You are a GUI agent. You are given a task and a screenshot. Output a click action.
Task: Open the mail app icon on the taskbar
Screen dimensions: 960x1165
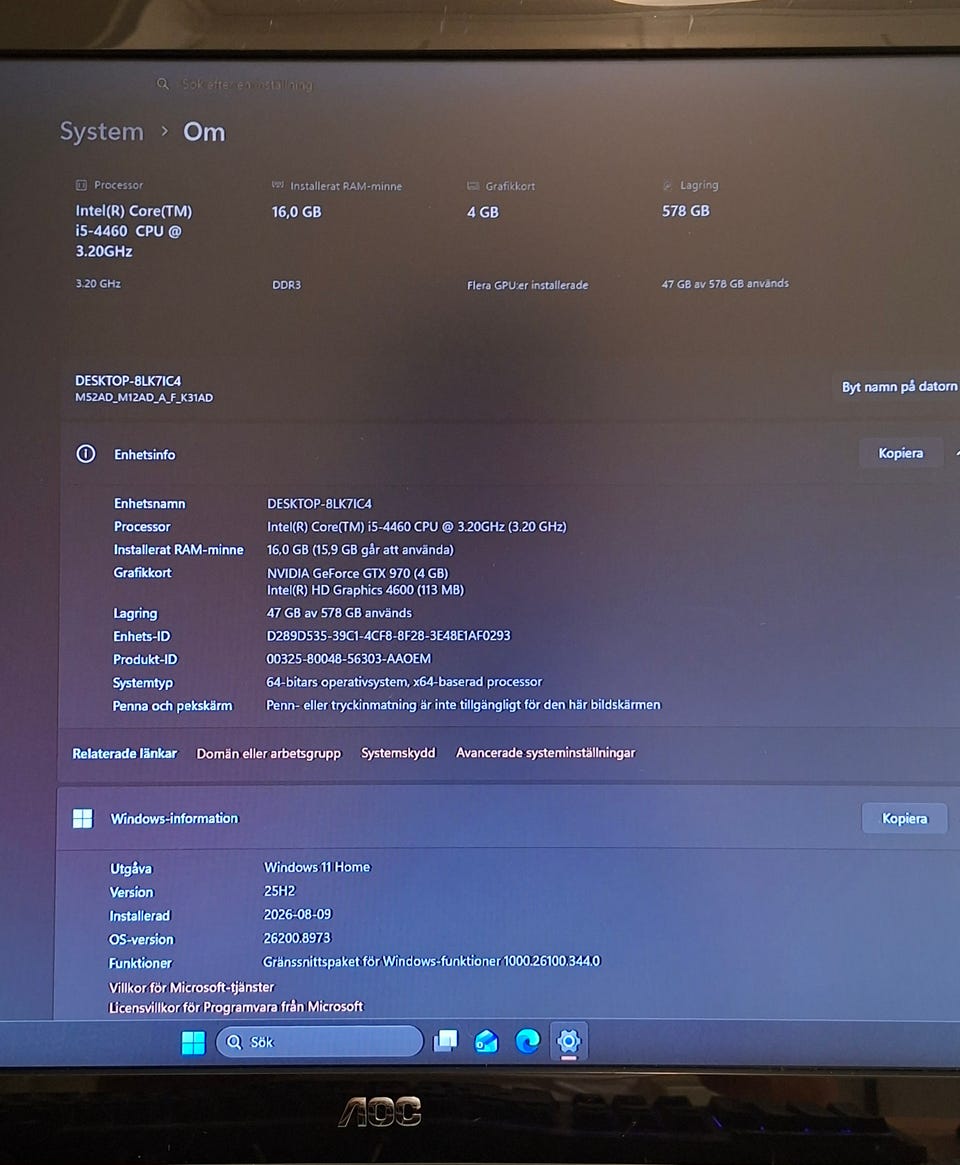(x=486, y=1041)
